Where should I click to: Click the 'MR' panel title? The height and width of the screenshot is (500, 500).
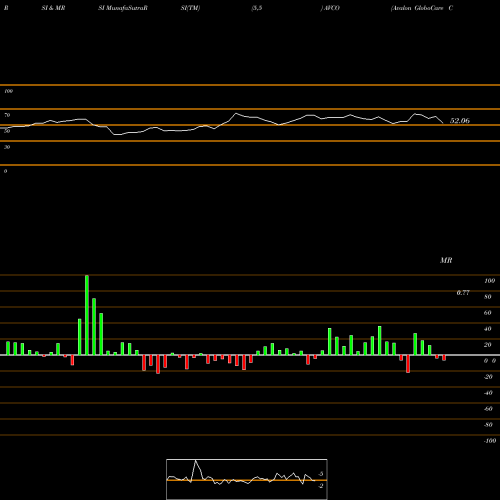coord(446,260)
